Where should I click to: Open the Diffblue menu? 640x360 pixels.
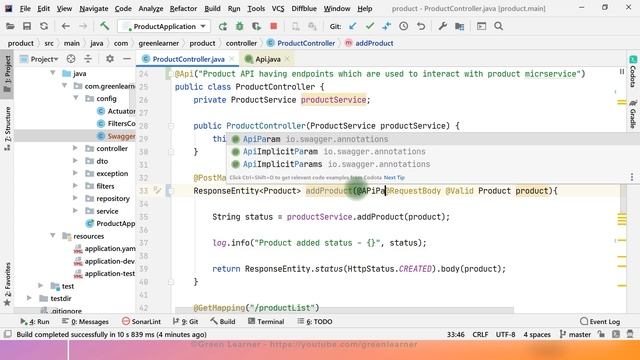pos(304,9)
